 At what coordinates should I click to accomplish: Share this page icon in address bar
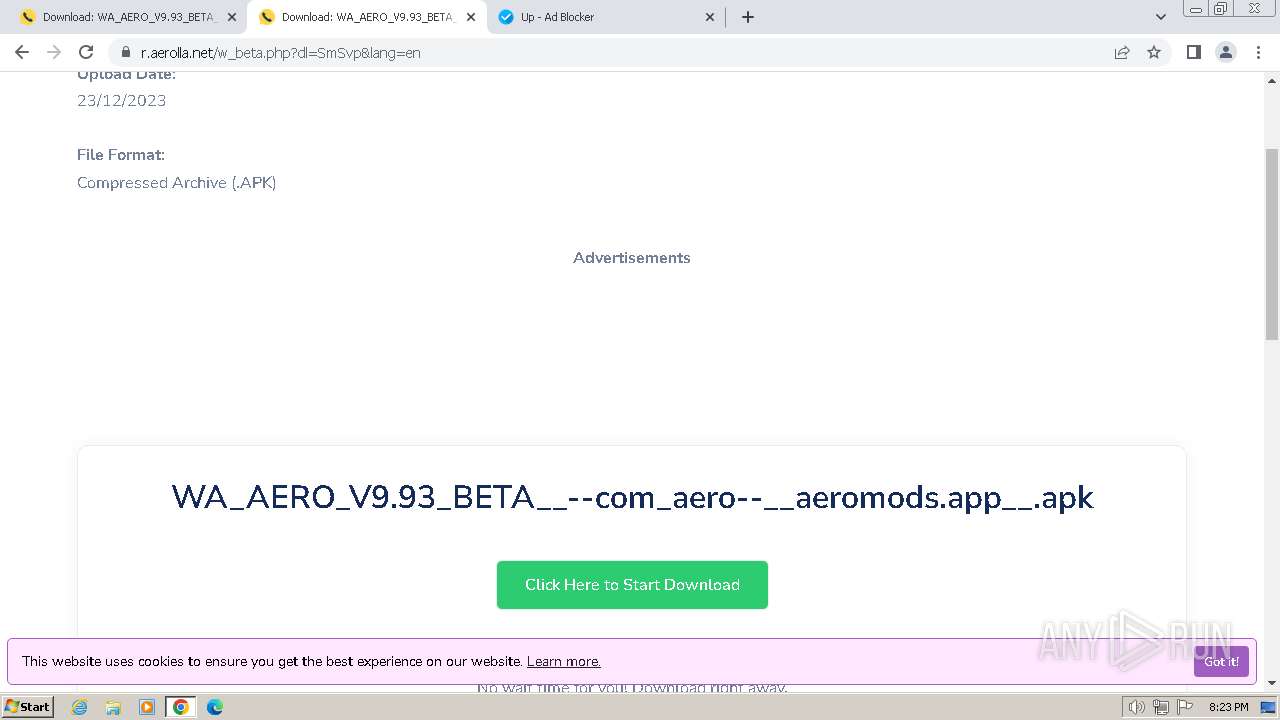click(x=1122, y=52)
